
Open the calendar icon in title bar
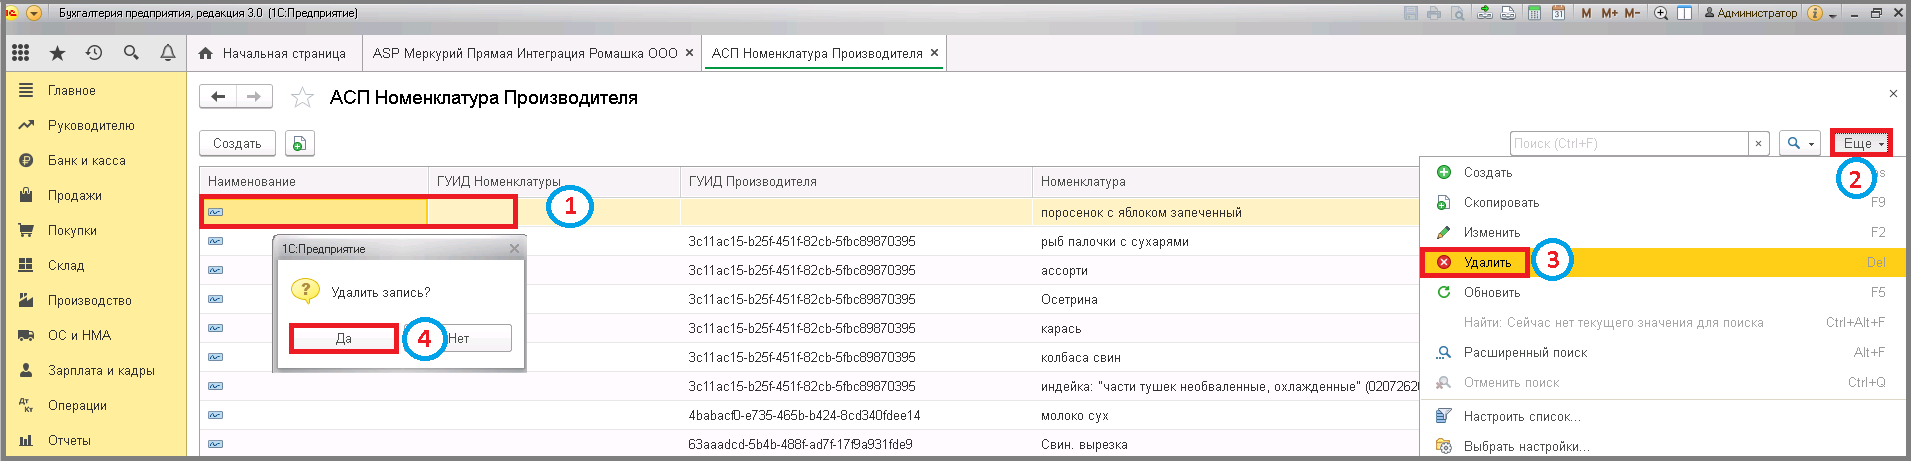coord(1558,13)
